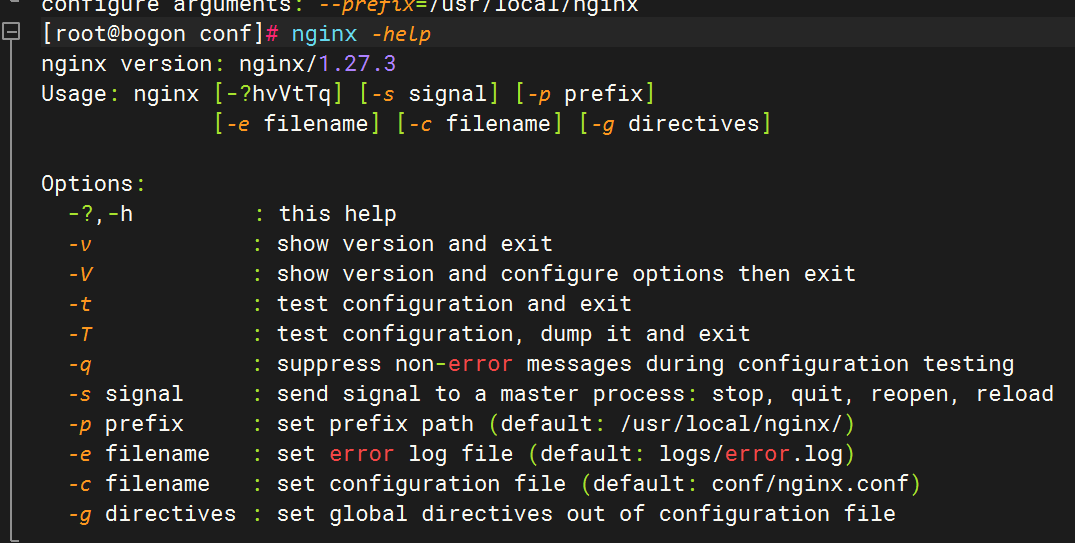Click 'show version and exit' description
Image resolution: width=1075 pixels, height=543 pixels.
[415, 244]
